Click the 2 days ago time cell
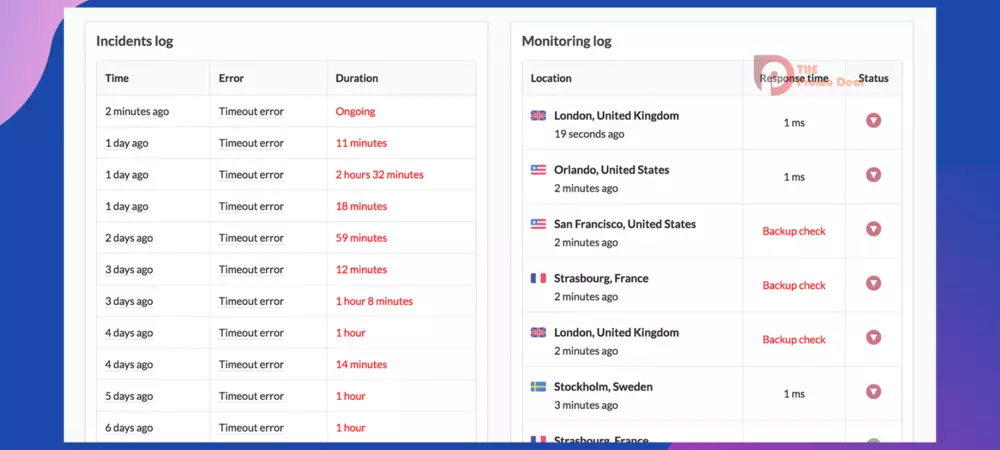This screenshot has width=1000, height=450. 129,238
